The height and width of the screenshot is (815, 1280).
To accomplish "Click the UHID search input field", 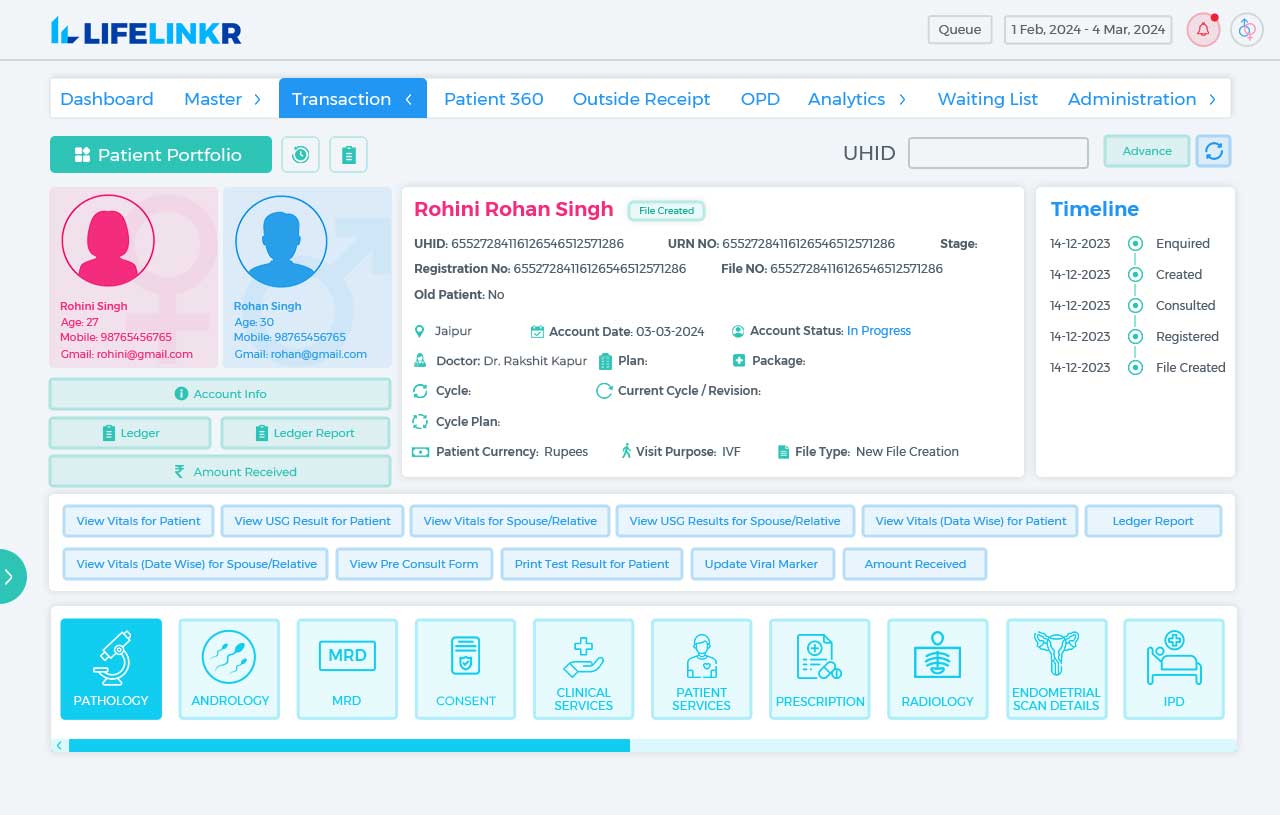I will [x=997, y=154].
